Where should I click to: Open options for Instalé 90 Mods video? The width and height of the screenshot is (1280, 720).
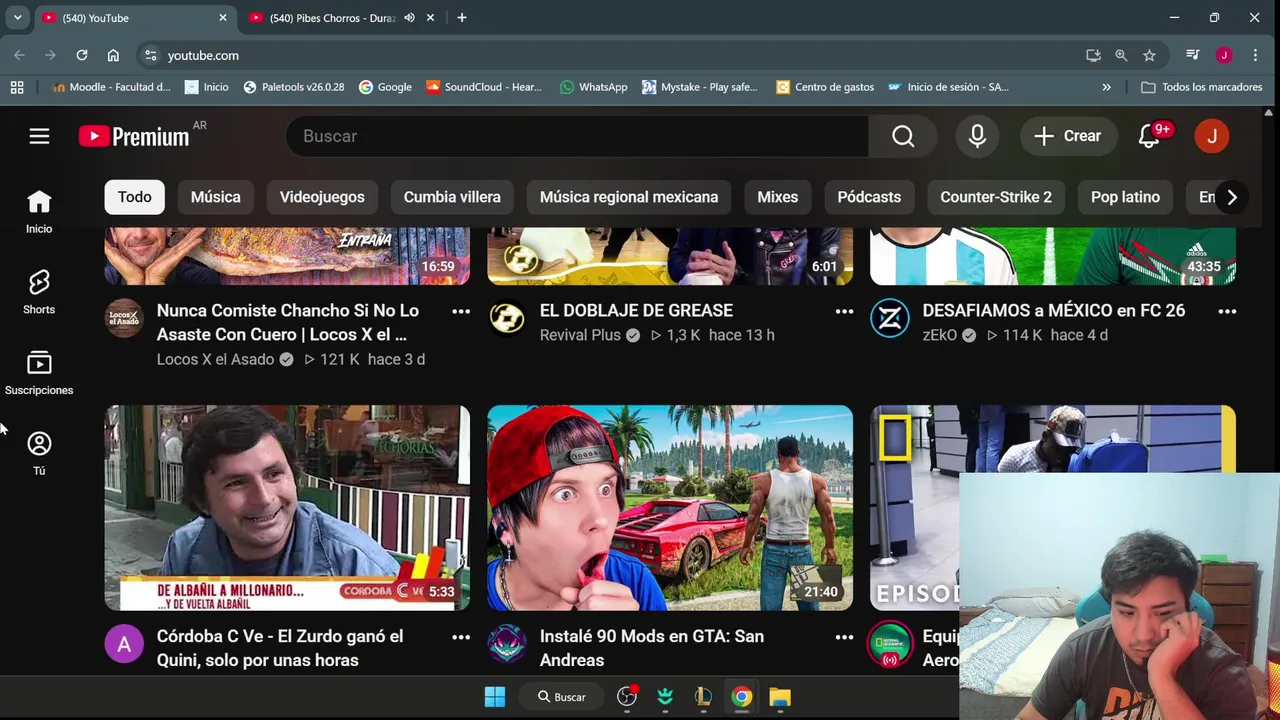click(x=844, y=637)
